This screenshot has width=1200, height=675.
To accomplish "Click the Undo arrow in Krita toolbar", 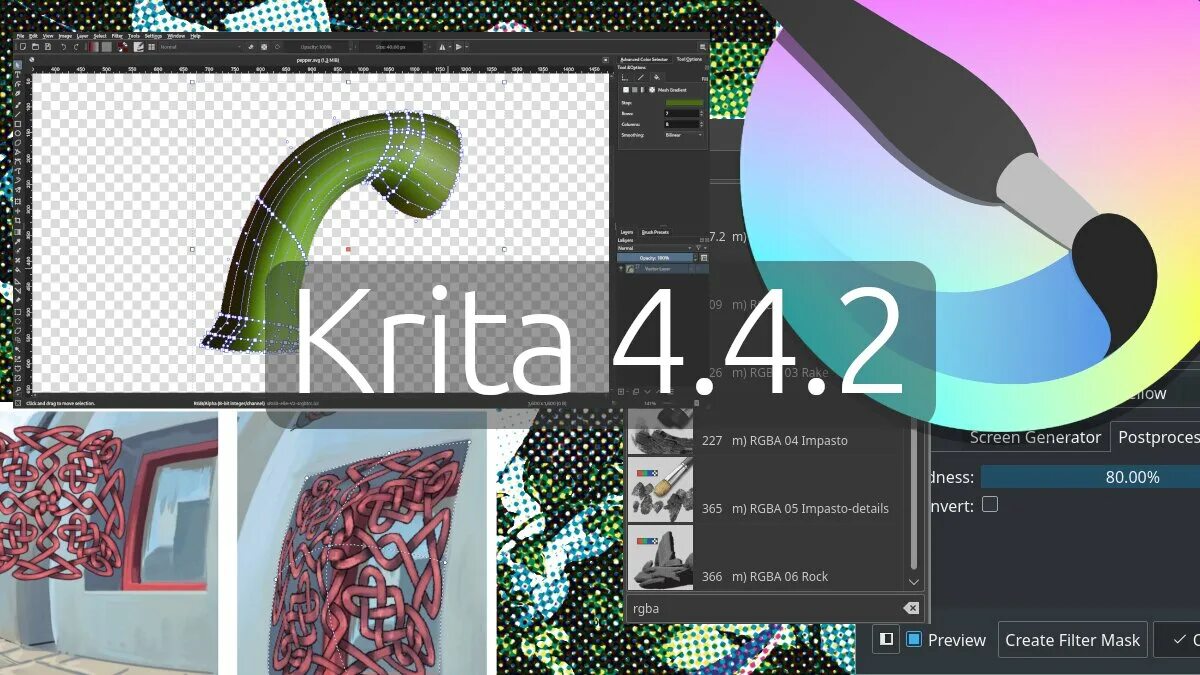I will 63,47.
